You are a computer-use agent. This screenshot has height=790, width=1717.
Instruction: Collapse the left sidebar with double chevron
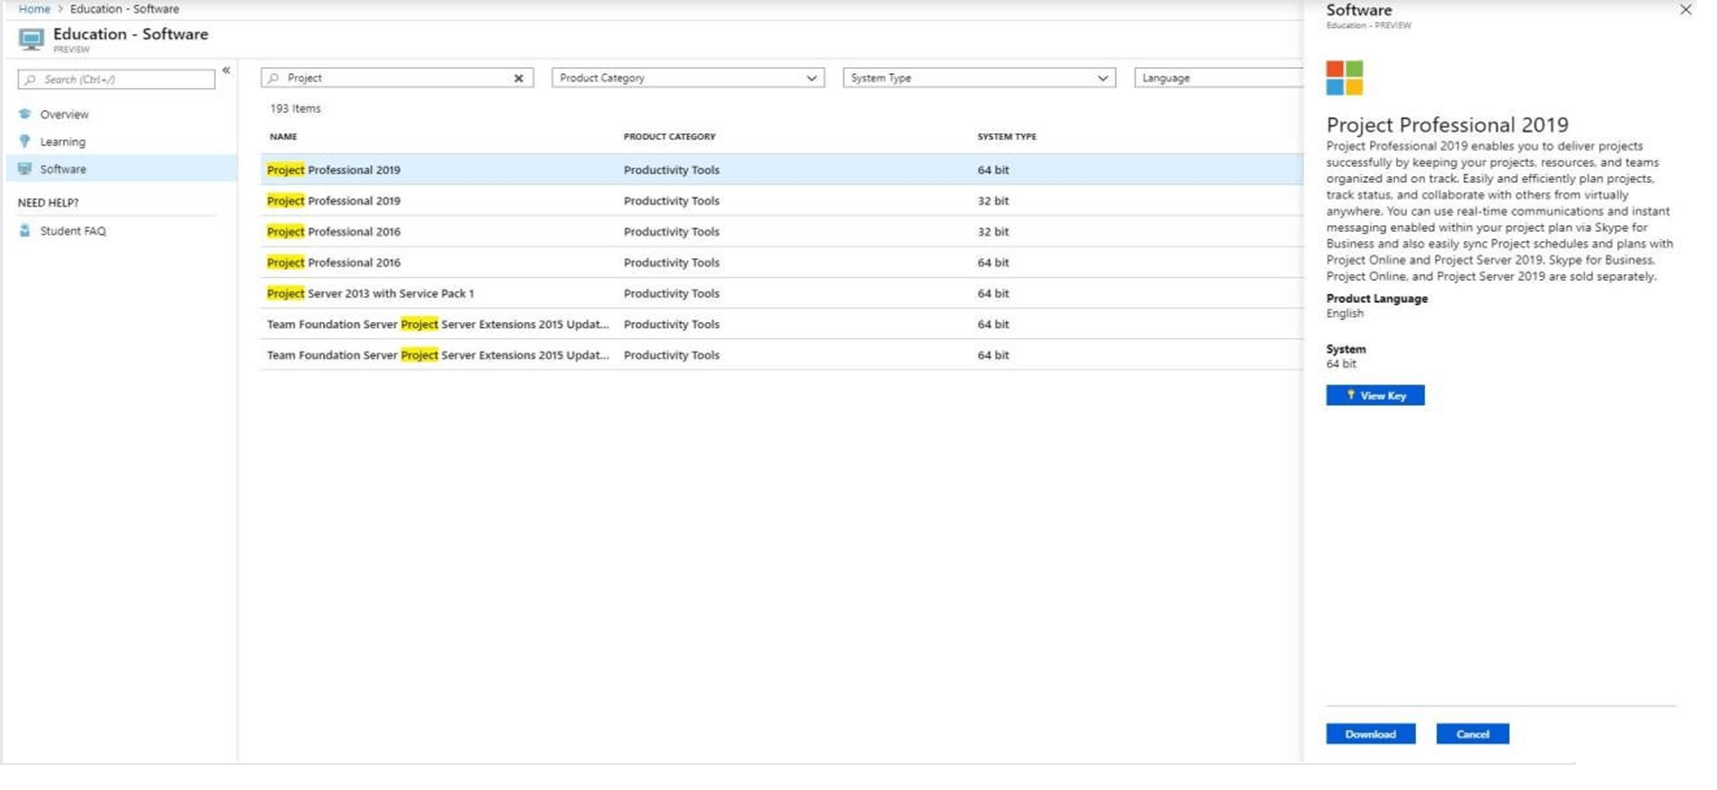click(226, 70)
